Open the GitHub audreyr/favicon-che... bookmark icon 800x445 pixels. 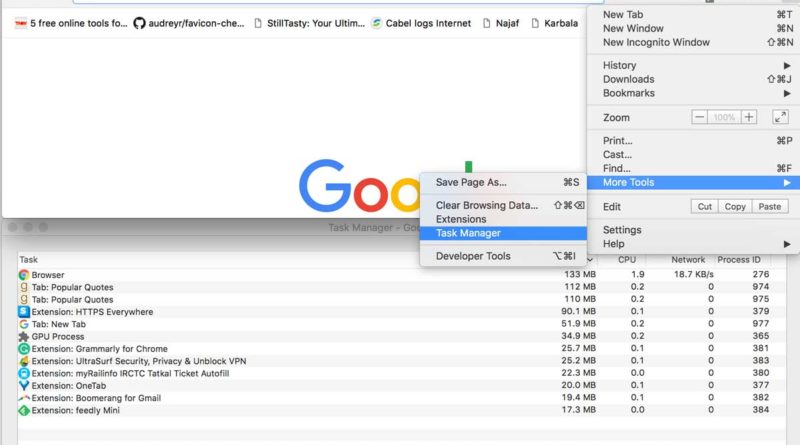[x=139, y=23]
